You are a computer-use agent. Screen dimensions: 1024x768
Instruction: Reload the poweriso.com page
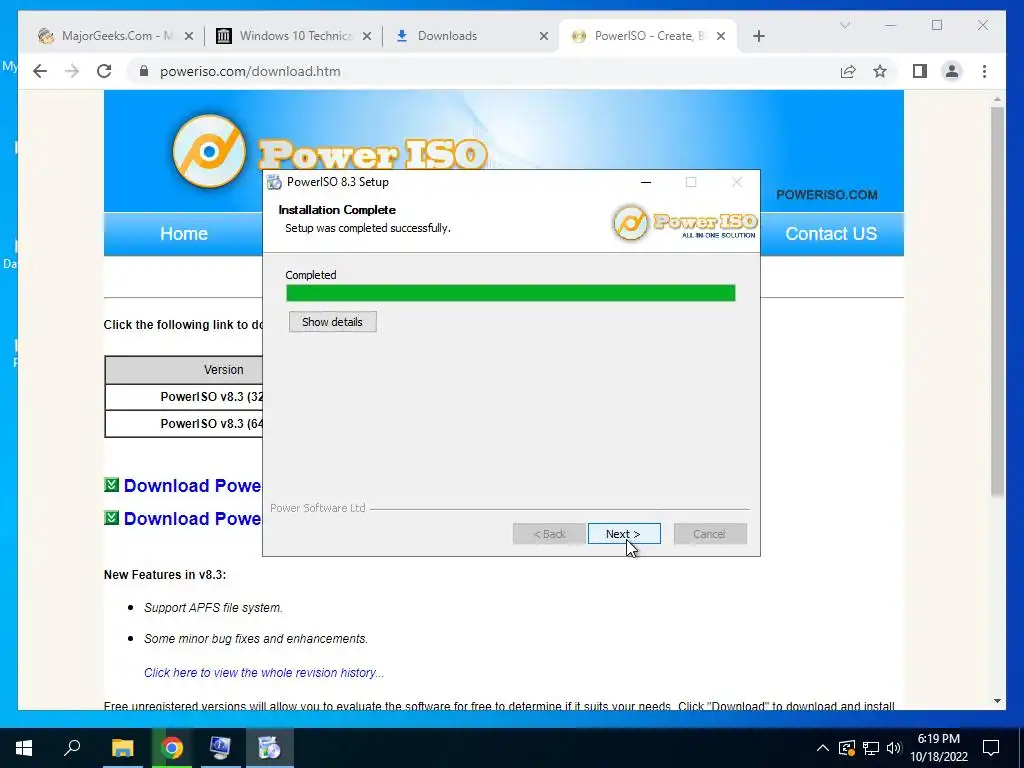pyautogui.click(x=104, y=71)
